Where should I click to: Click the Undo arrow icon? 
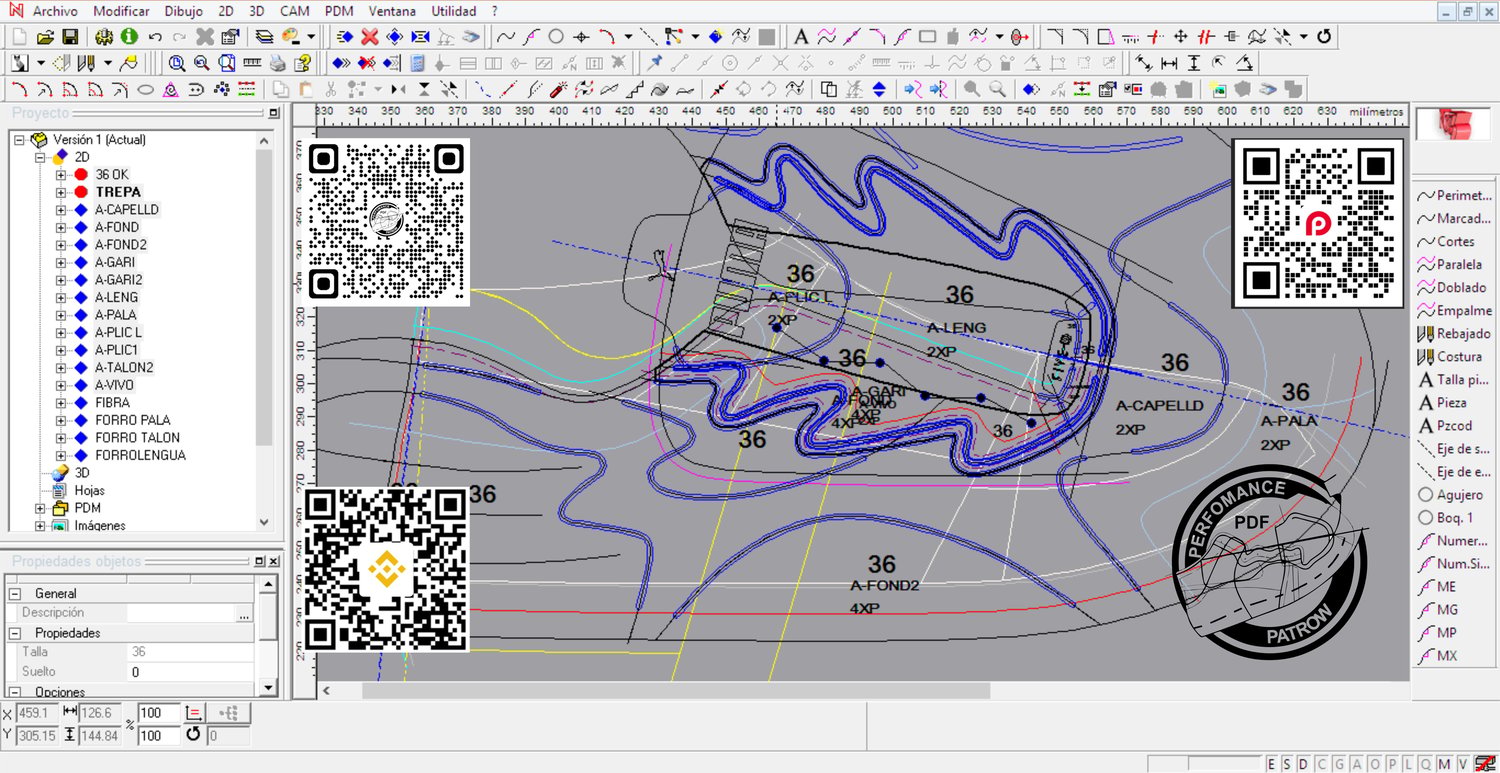point(155,37)
